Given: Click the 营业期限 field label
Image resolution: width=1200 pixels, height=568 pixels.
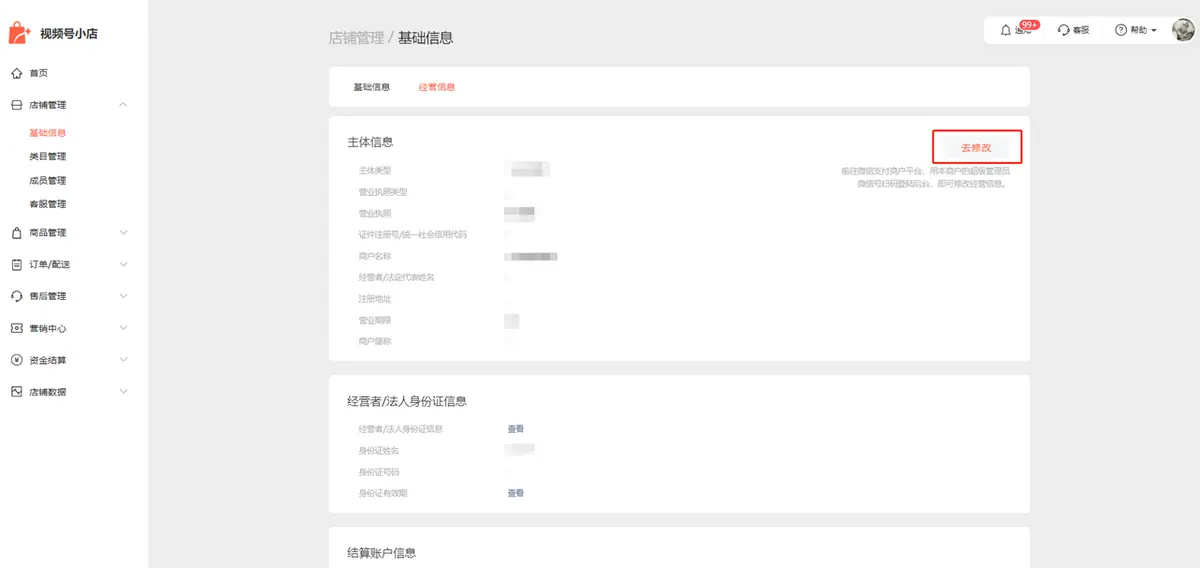Looking at the screenshot, I should [375, 320].
